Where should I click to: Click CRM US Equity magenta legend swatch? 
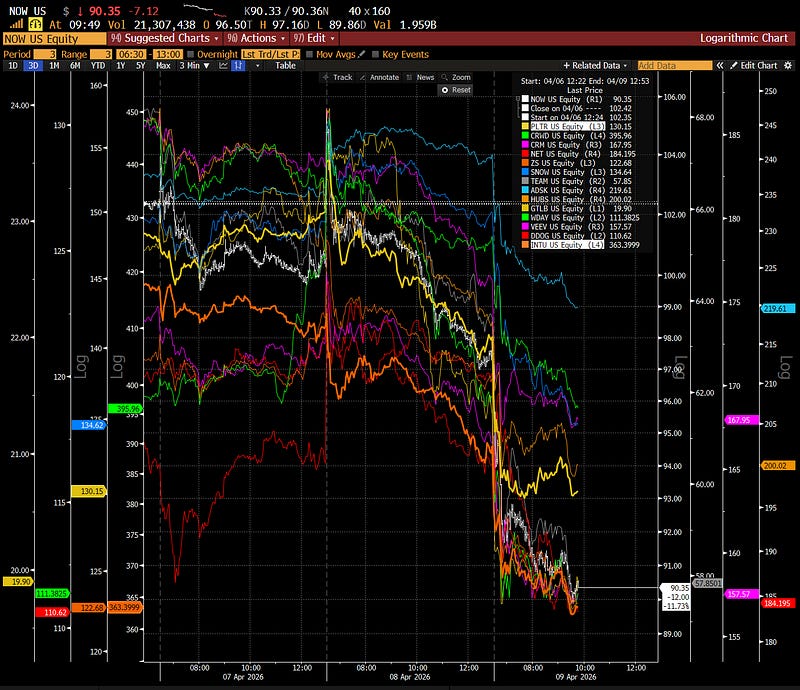(x=525, y=145)
